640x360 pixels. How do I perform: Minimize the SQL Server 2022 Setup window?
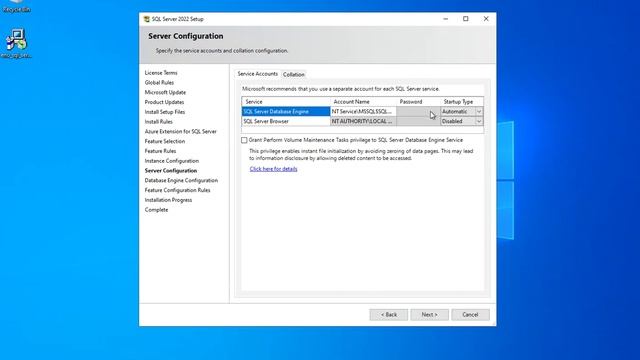click(446, 19)
